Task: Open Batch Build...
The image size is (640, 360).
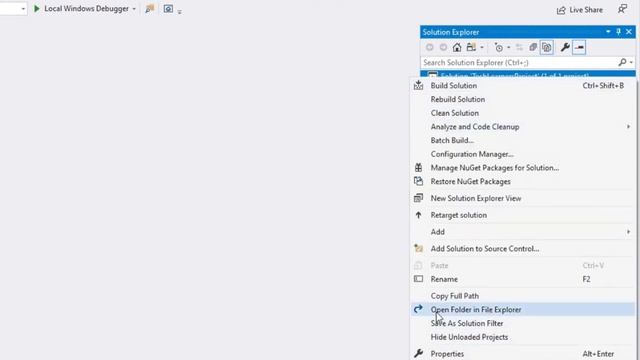Action: pyautogui.click(x=522, y=140)
